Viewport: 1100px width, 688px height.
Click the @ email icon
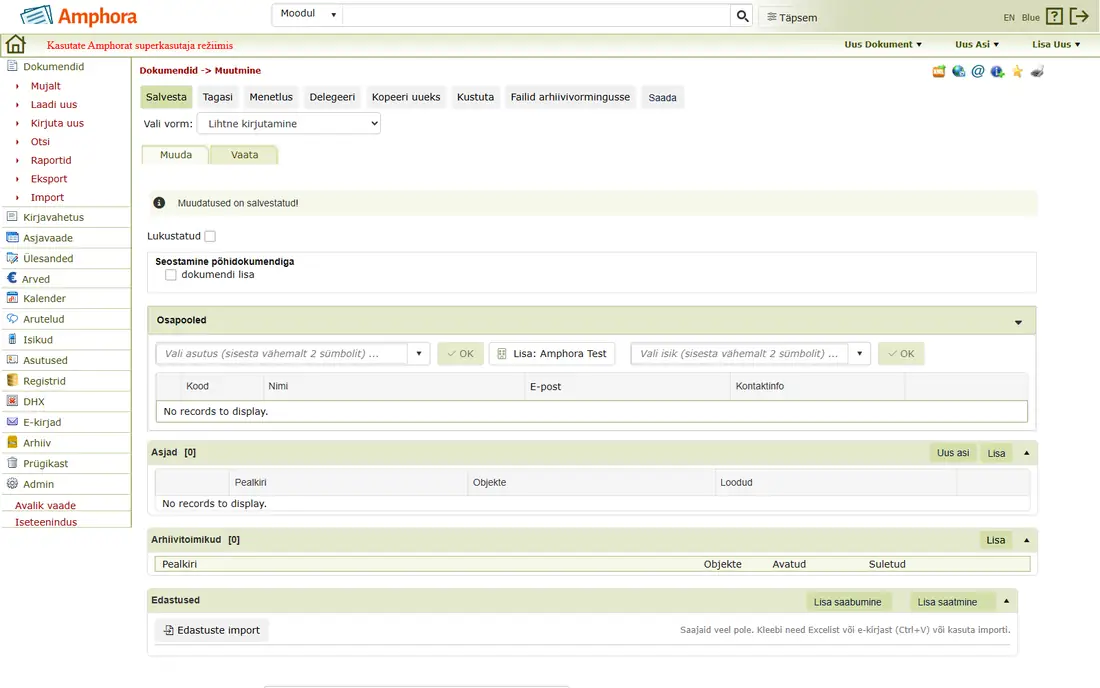(x=978, y=72)
